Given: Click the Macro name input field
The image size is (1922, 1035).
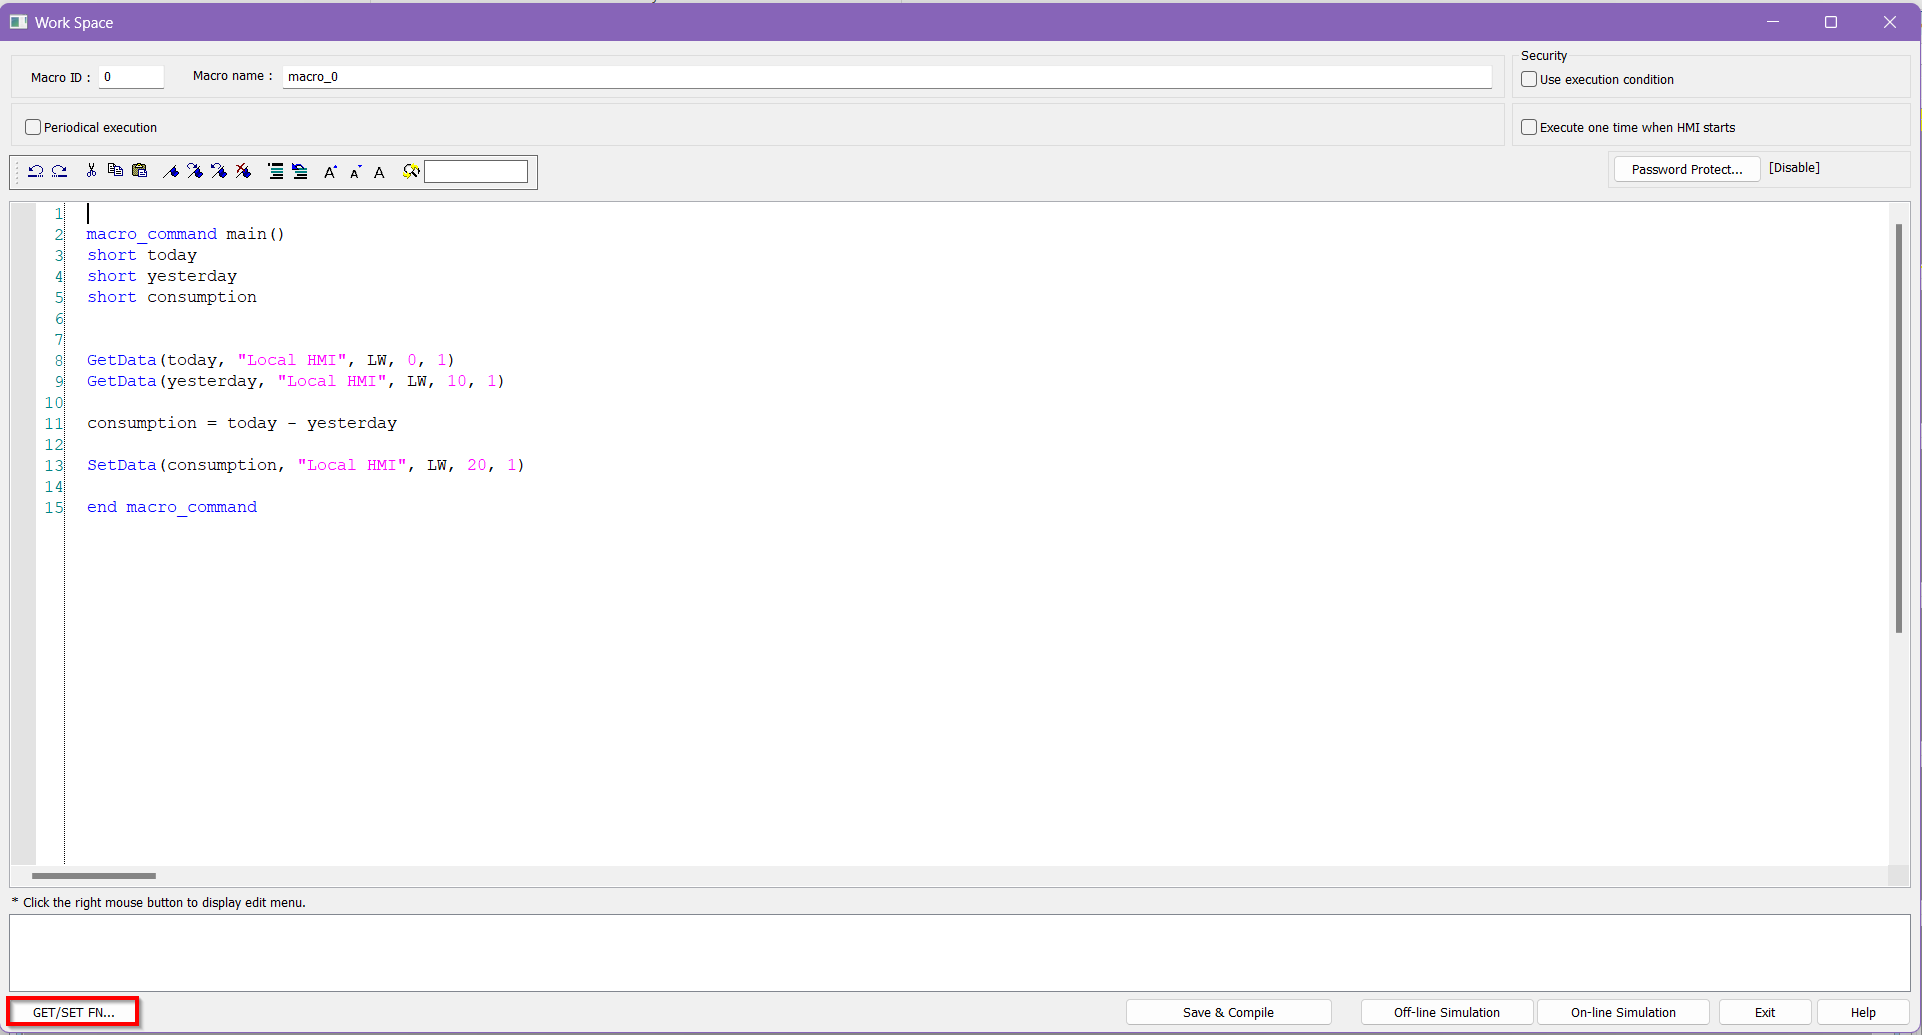Looking at the screenshot, I should click(x=886, y=77).
